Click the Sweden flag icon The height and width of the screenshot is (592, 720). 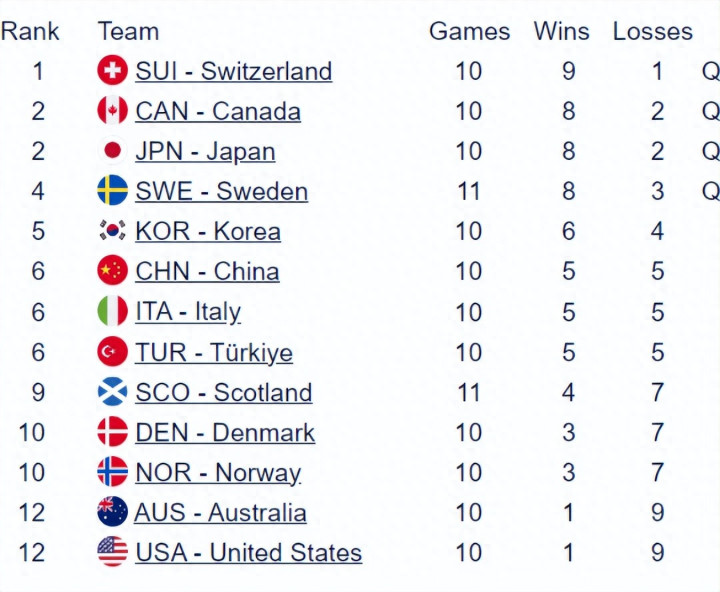(x=112, y=191)
